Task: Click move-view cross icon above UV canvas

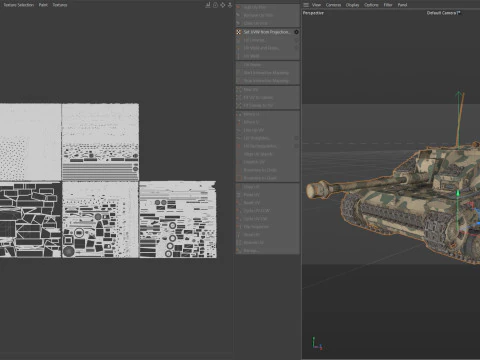Action: [x=223, y=5]
